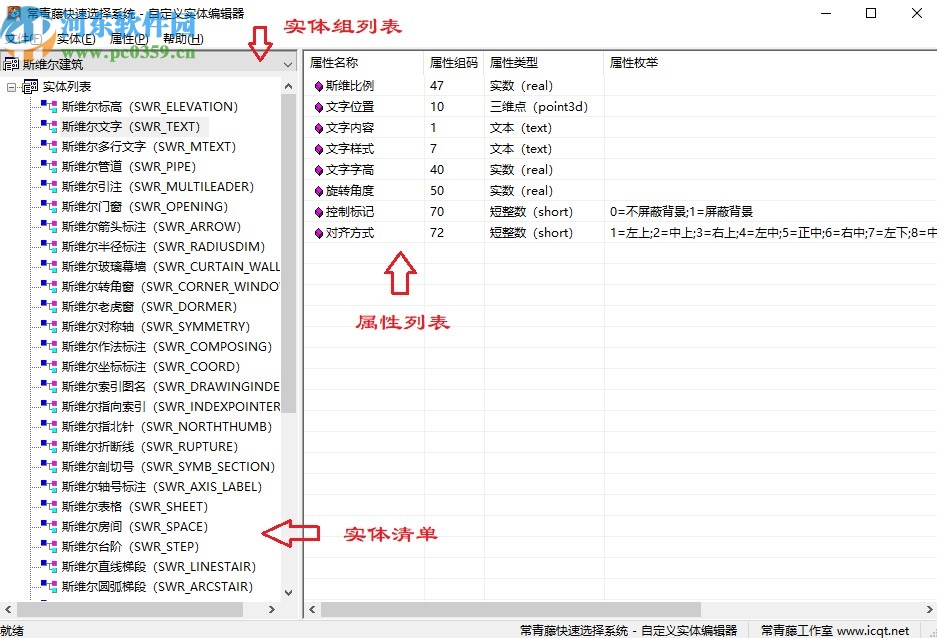The height and width of the screenshot is (638, 937).
Task: Click the 斯维尔箭头标注 (SWR_ARROW) entity icon
Action: [x=48, y=226]
